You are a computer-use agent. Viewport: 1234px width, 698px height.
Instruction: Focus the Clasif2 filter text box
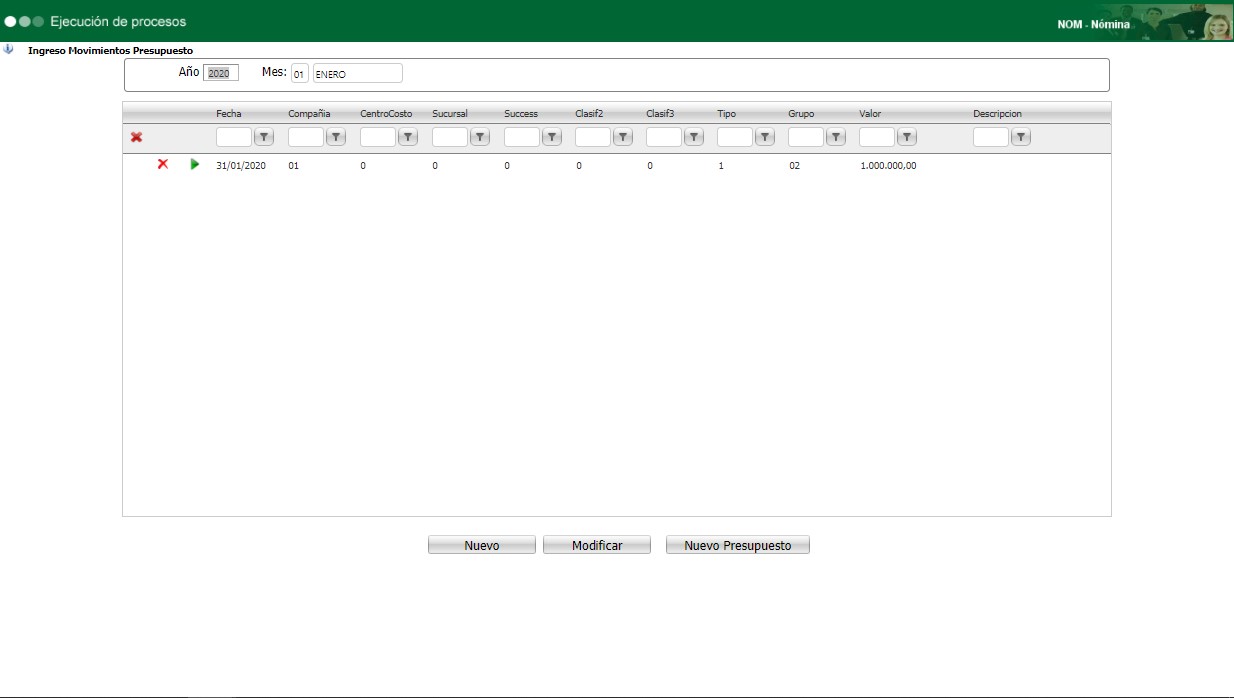coord(593,137)
